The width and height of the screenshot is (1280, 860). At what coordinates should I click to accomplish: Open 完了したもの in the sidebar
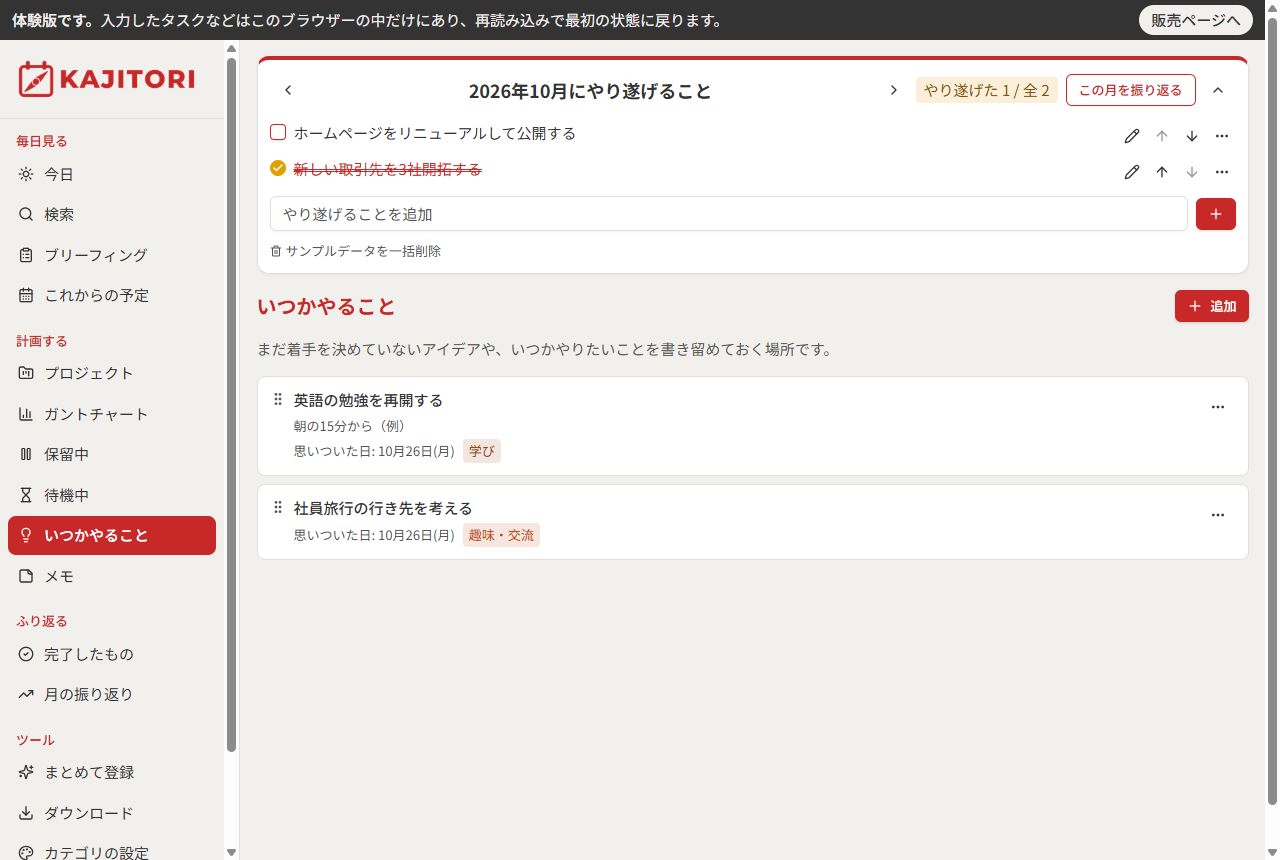(112, 654)
